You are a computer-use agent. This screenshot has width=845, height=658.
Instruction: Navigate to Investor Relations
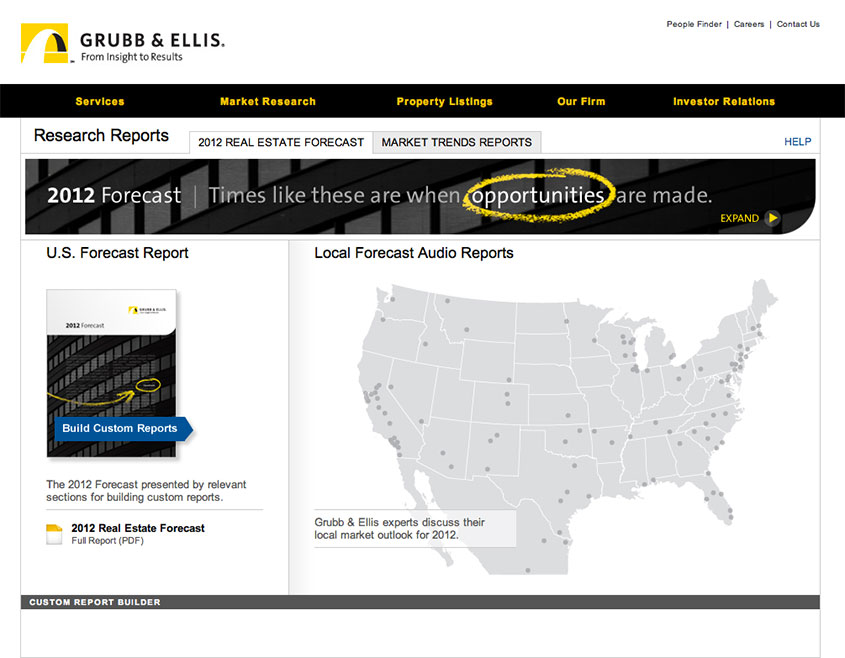(x=723, y=101)
